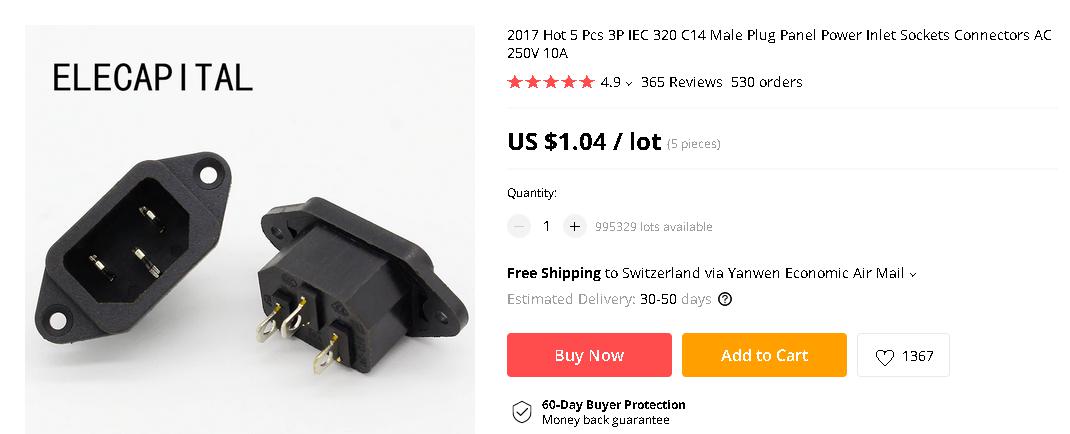Add the item to cart
1070x434 pixels.
coord(764,355)
